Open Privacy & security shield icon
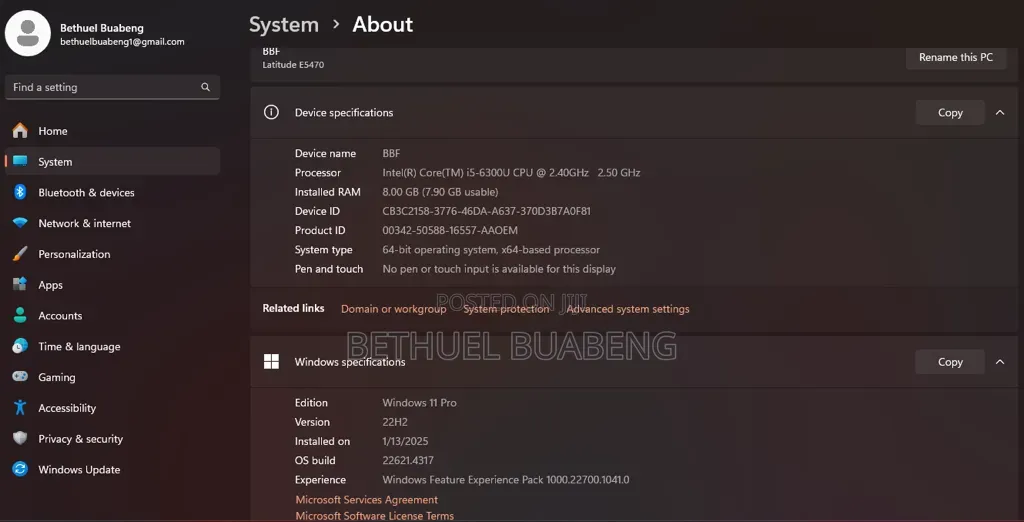1024x522 pixels. point(20,438)
